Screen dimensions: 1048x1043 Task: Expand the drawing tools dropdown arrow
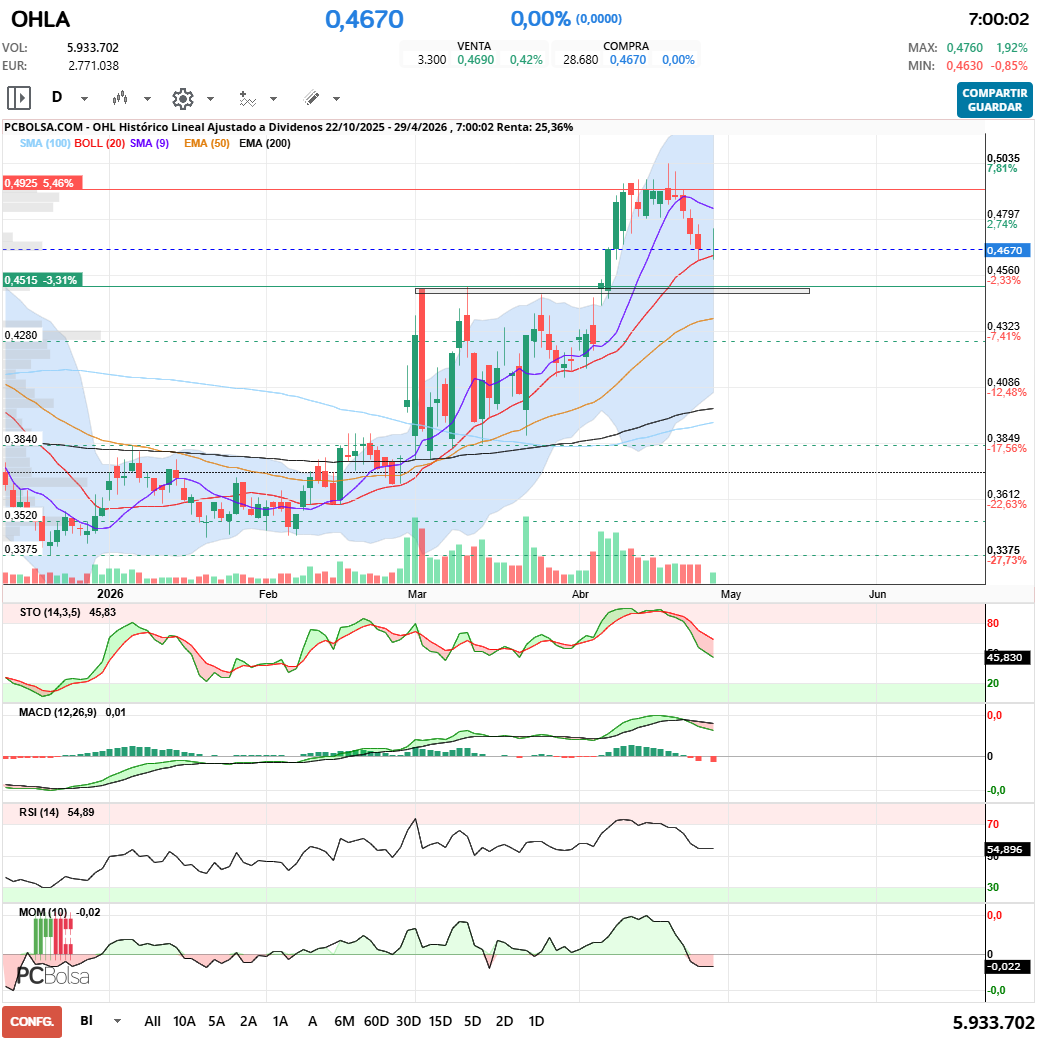[x=336, y=99]
